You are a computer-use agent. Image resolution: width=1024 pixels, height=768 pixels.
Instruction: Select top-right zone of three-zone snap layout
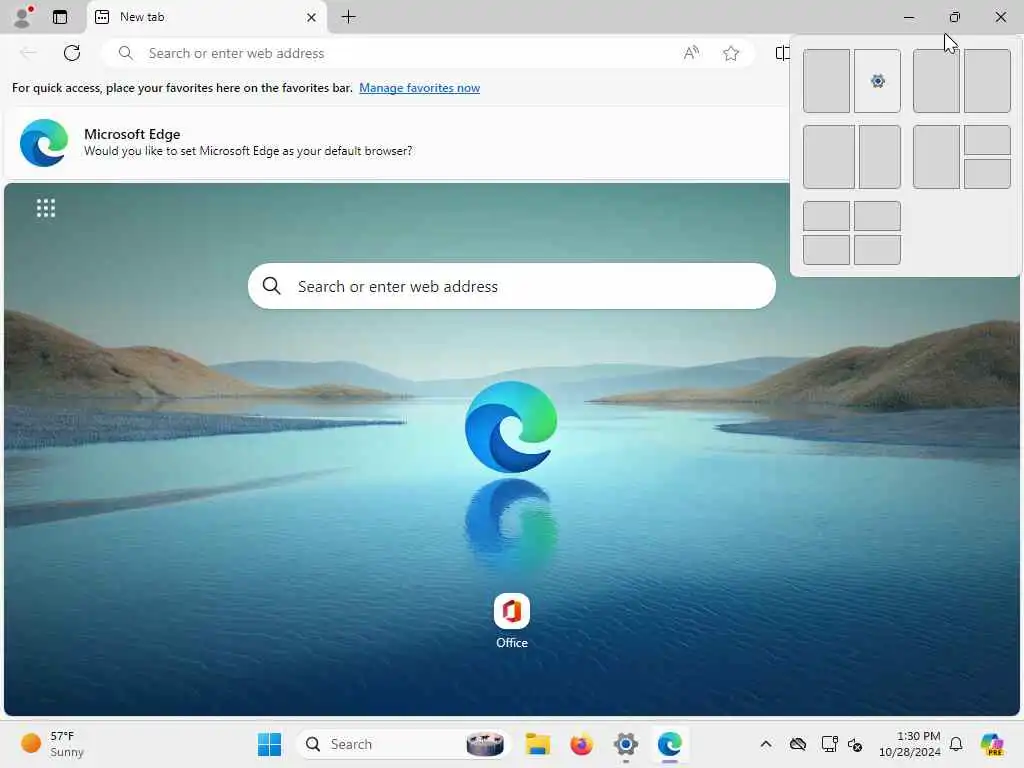987,140
